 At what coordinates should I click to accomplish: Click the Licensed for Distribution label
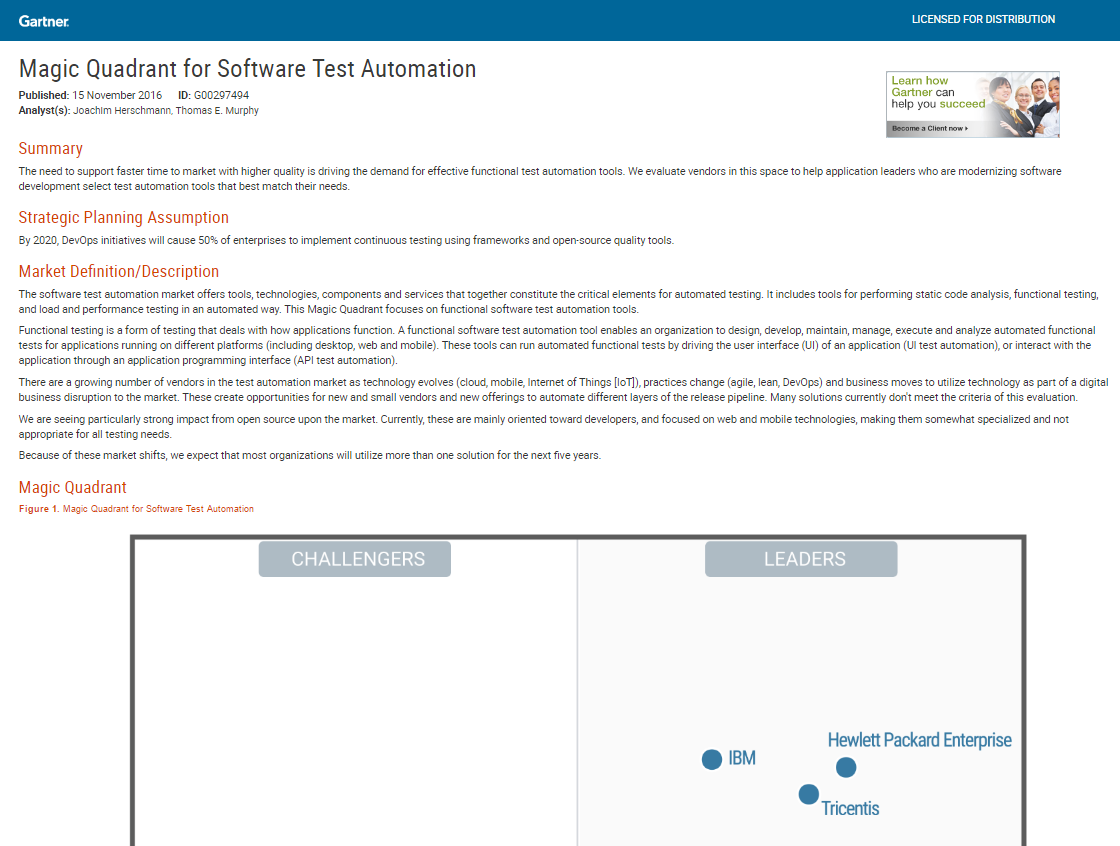(983, 19)
